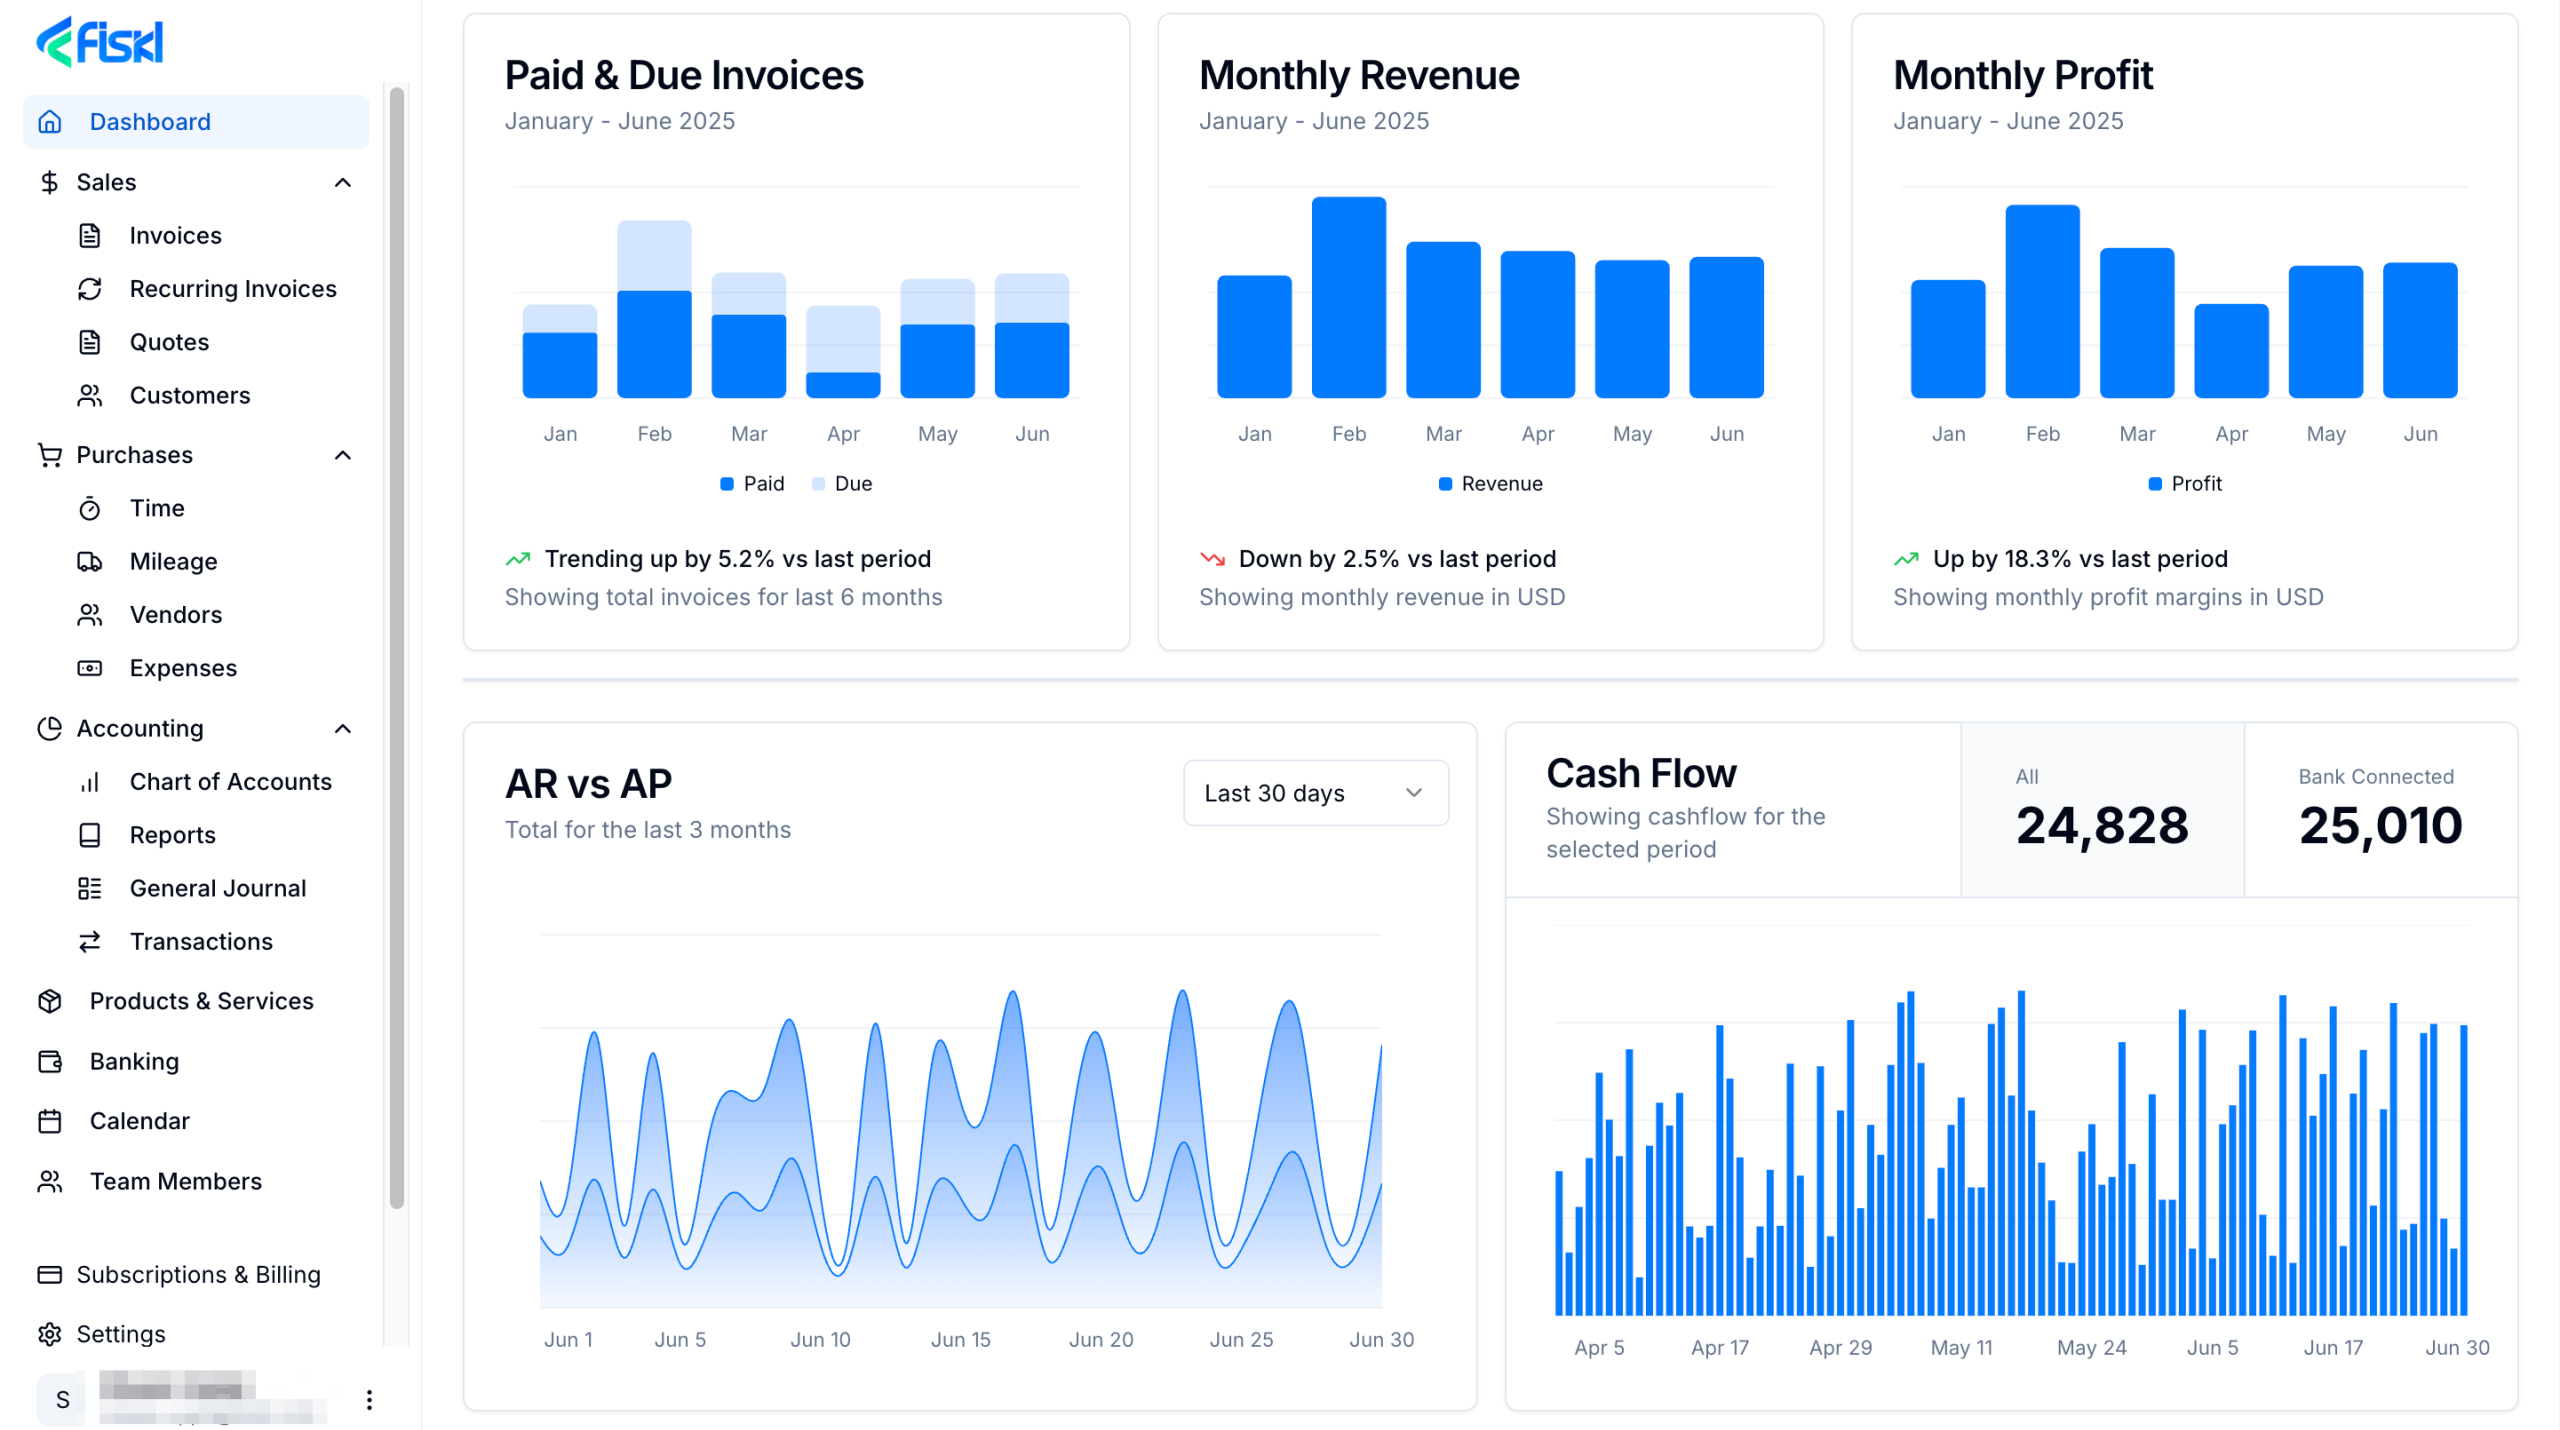Screen dimensions: 2560x1430
Task: Click the Banking wallet icon
Action: (x=50, y=1061)
